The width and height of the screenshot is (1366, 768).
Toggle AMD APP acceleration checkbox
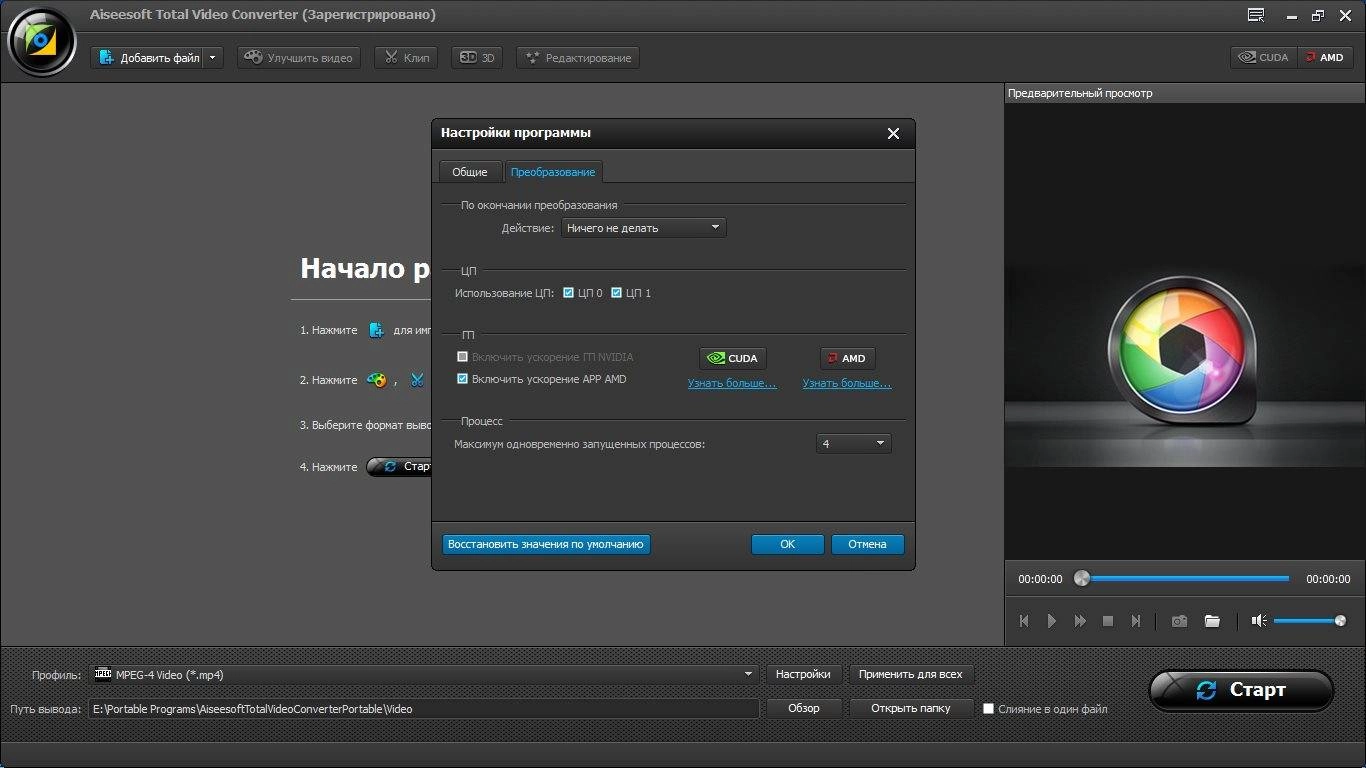click(x=462, y=379)
